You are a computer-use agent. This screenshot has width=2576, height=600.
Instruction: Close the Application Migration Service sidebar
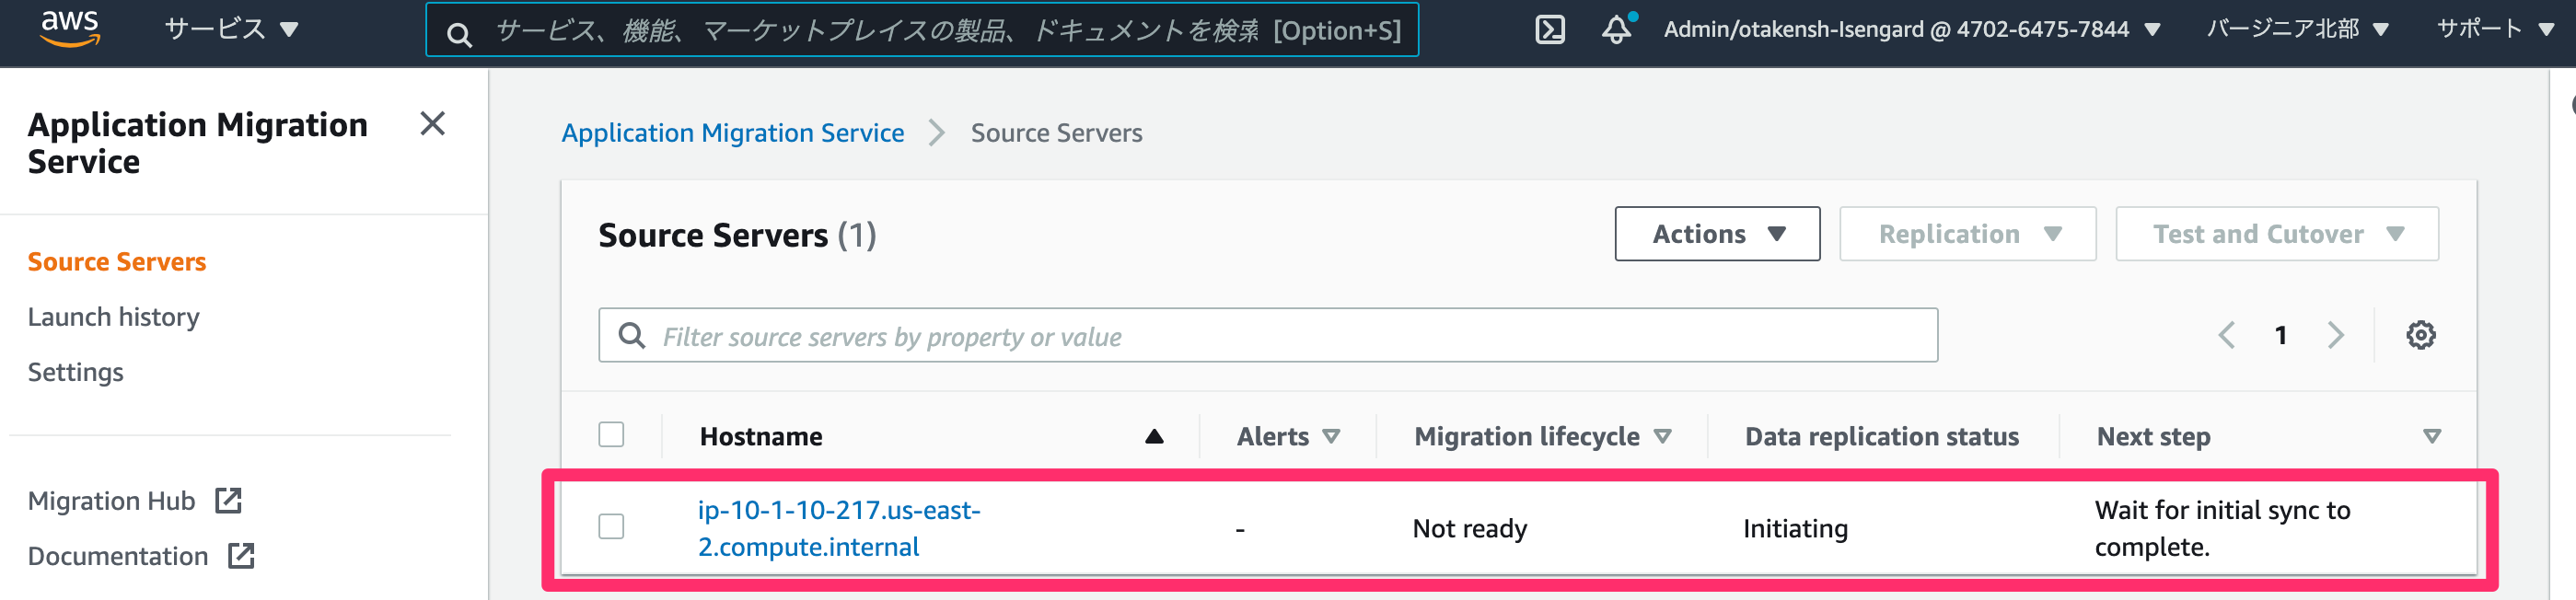click(x=432, y=124)
